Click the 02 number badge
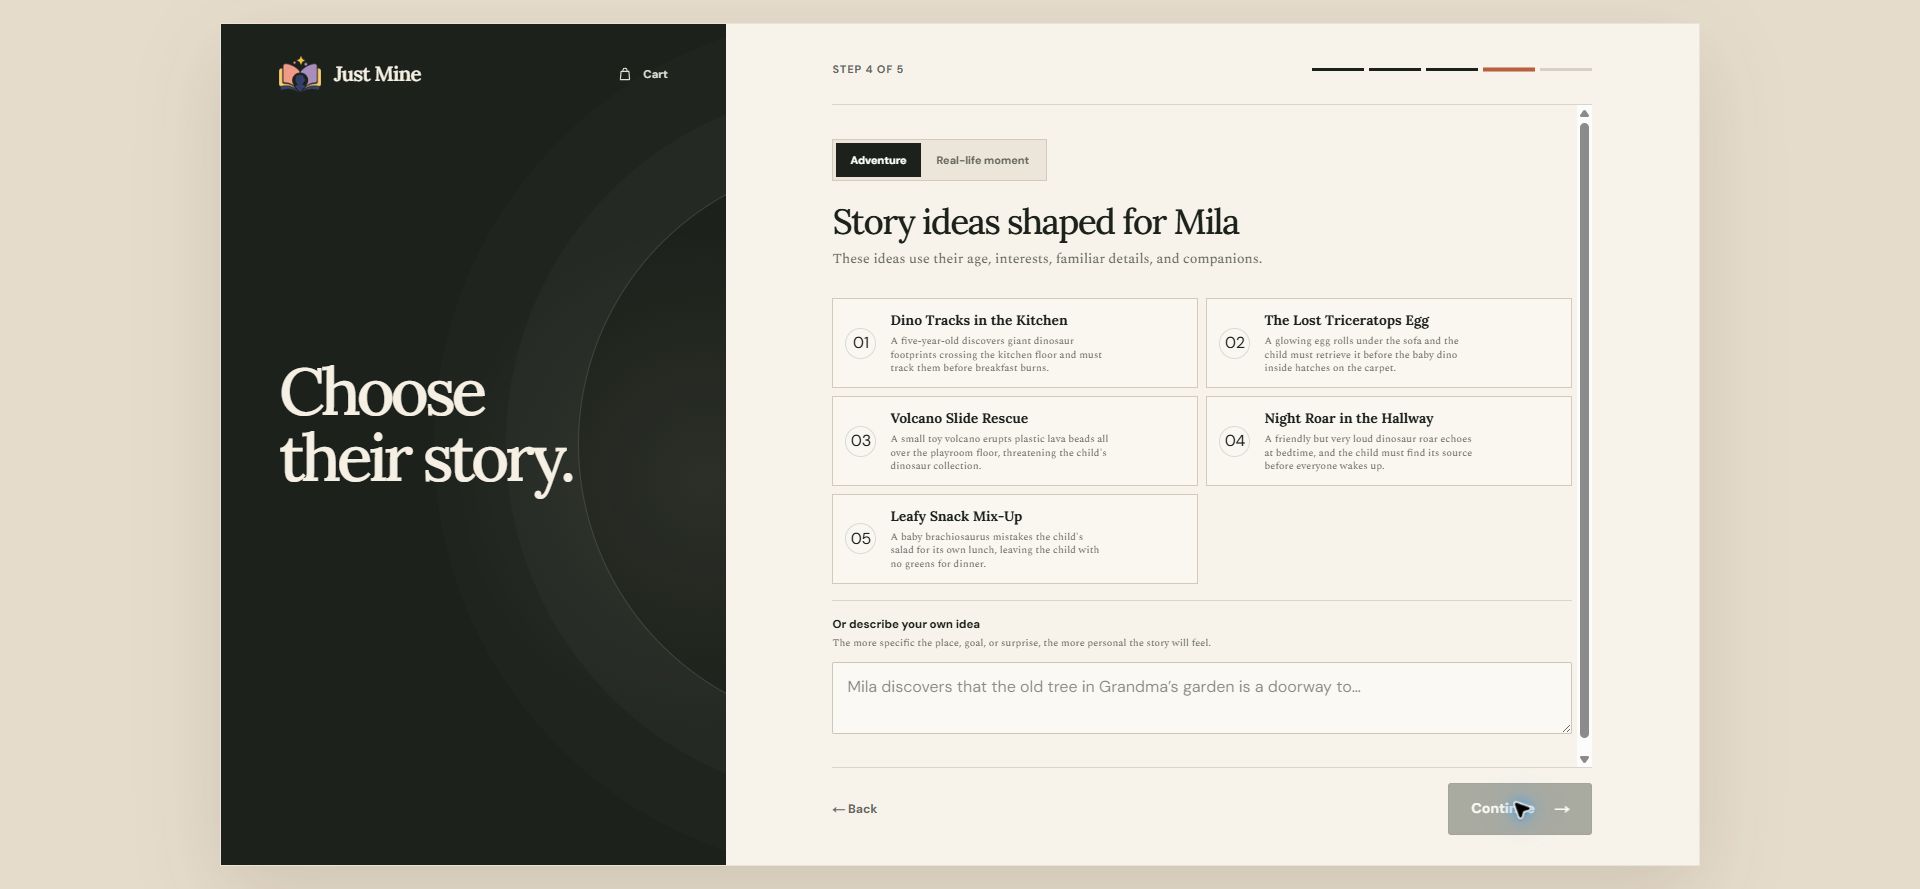 coord(1235,343)
